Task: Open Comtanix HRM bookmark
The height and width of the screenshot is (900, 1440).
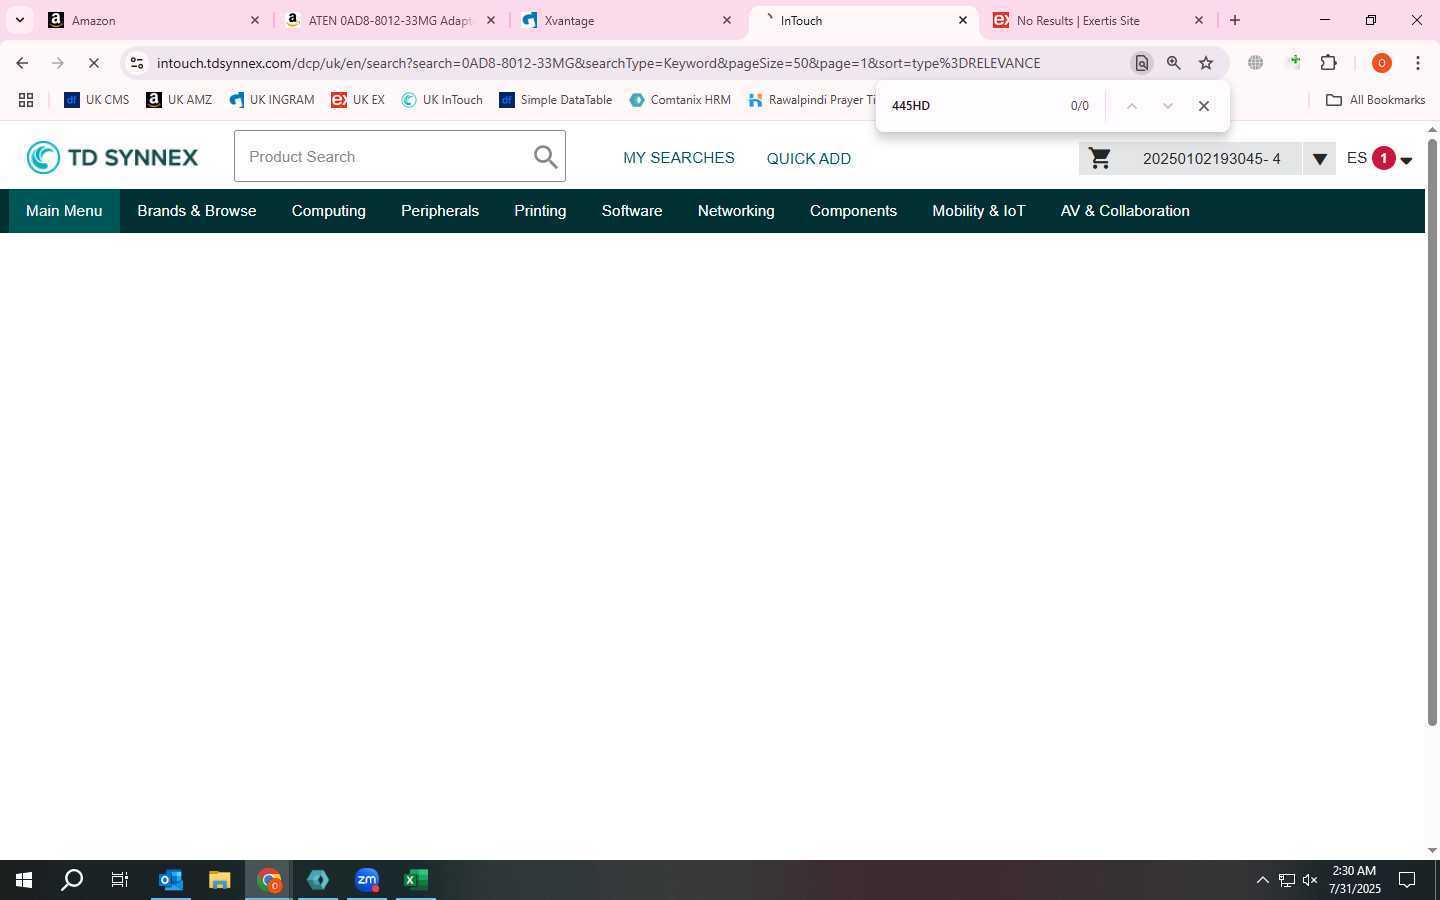Action: tap(680, 100)
